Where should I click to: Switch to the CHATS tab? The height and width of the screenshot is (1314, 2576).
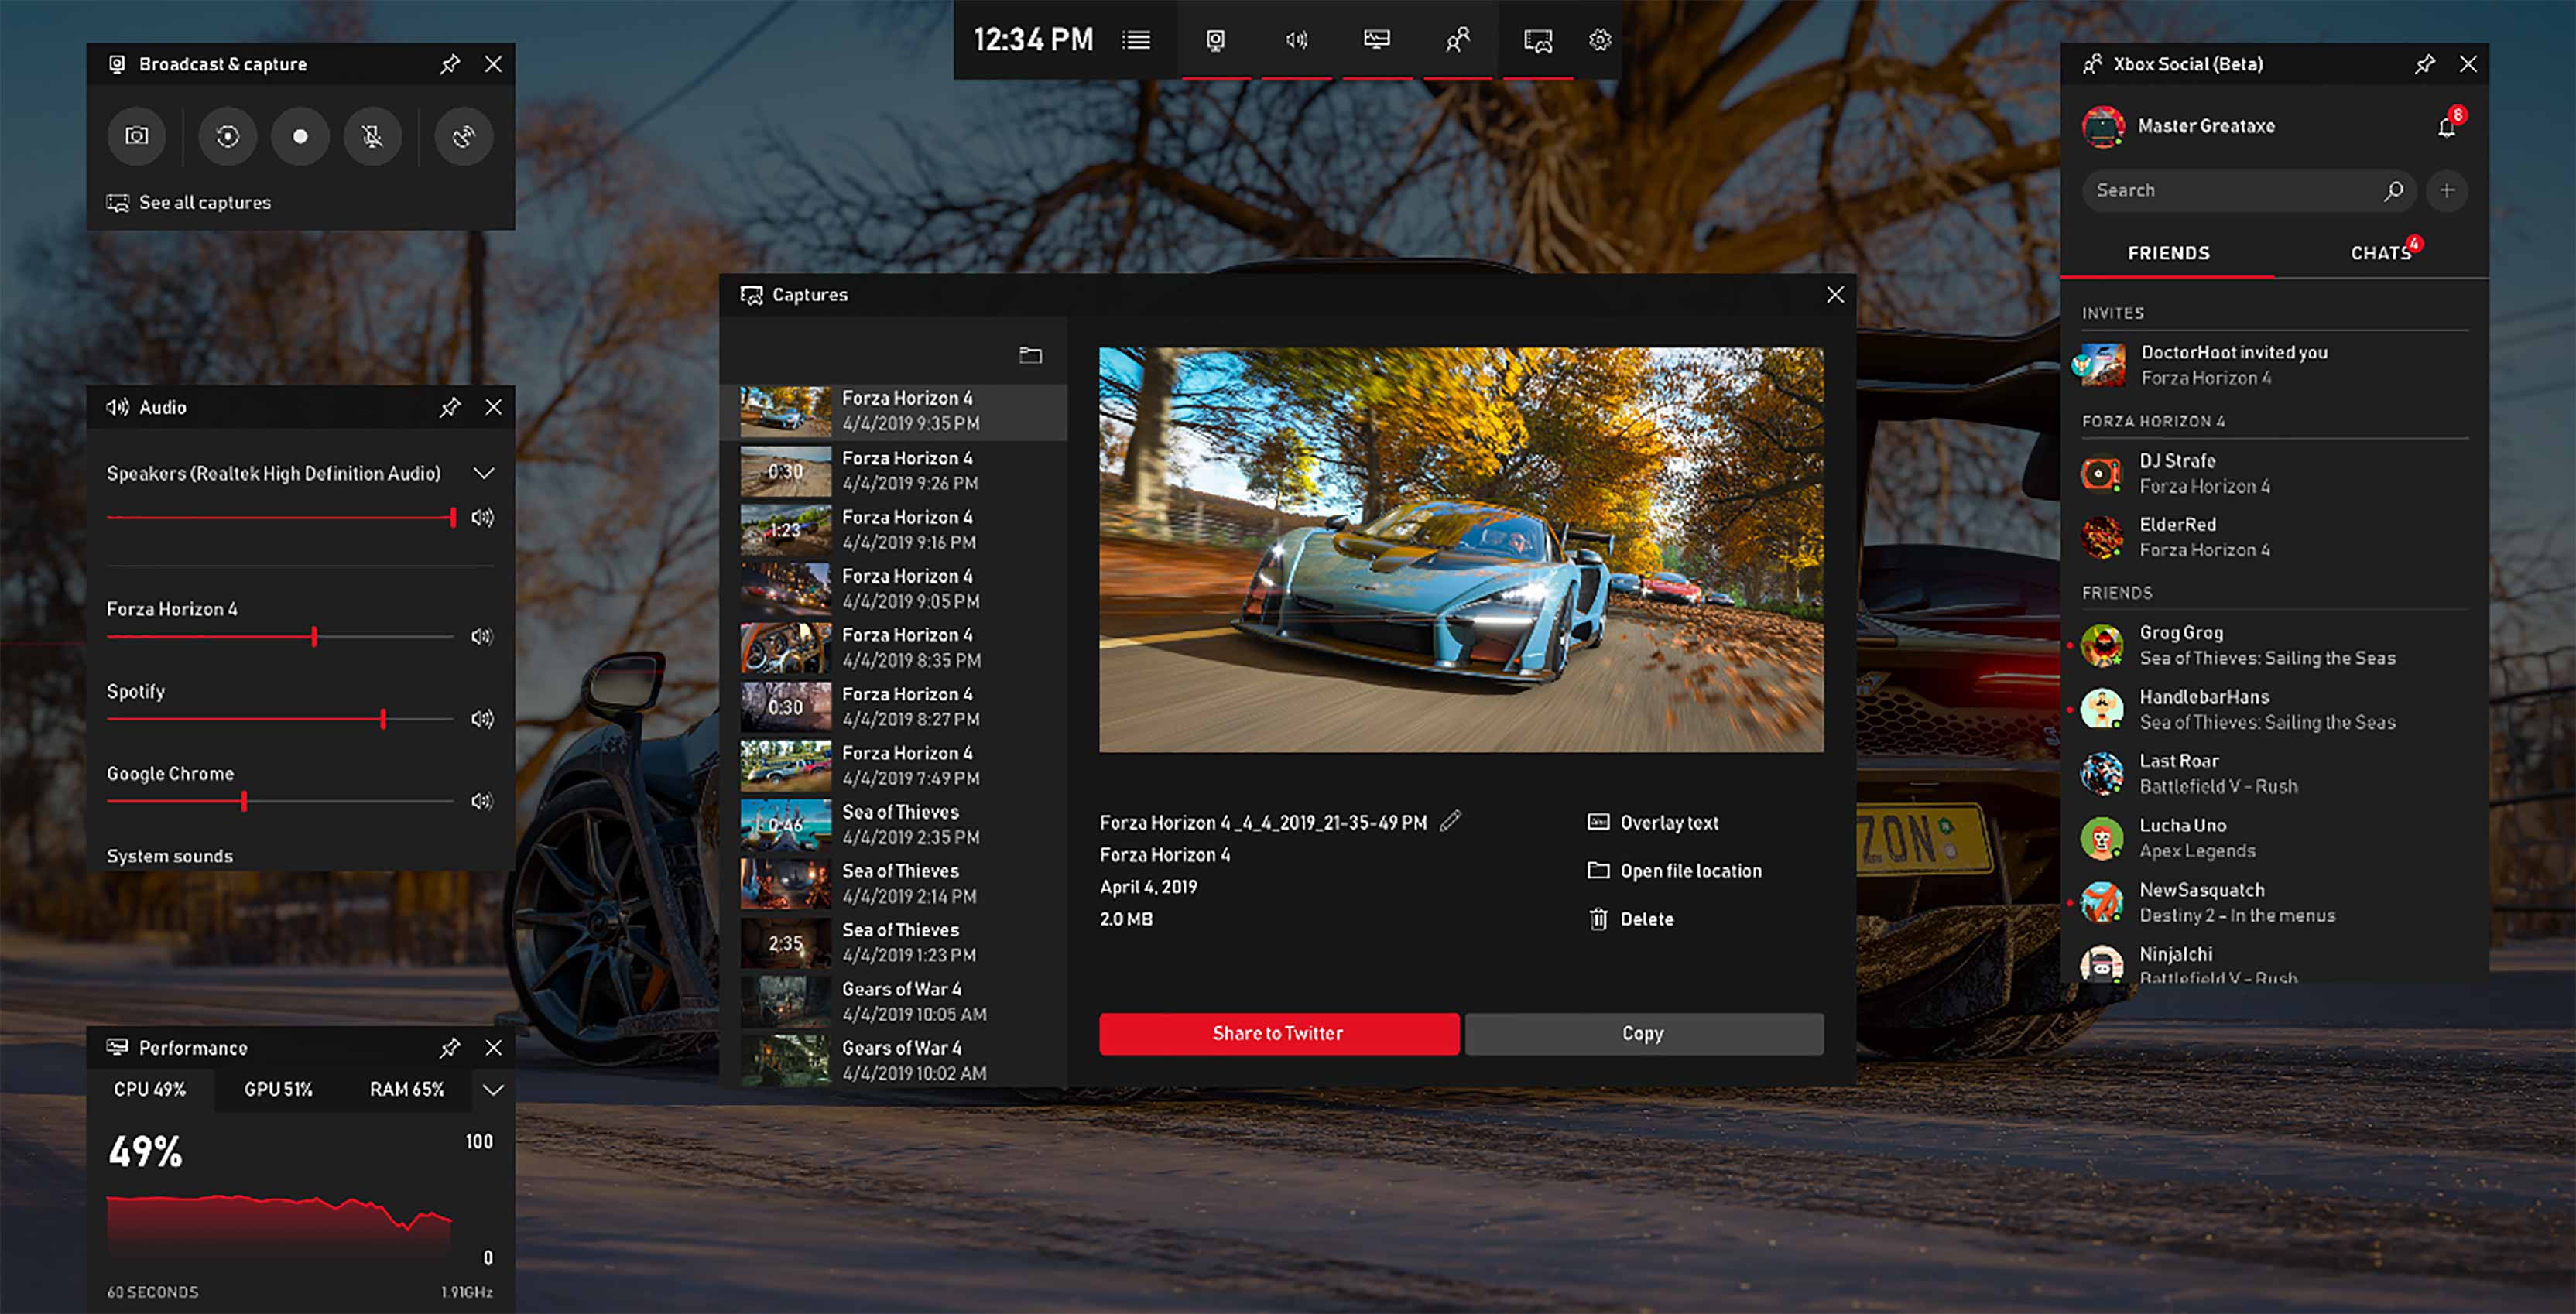(x=2381, y=253)
